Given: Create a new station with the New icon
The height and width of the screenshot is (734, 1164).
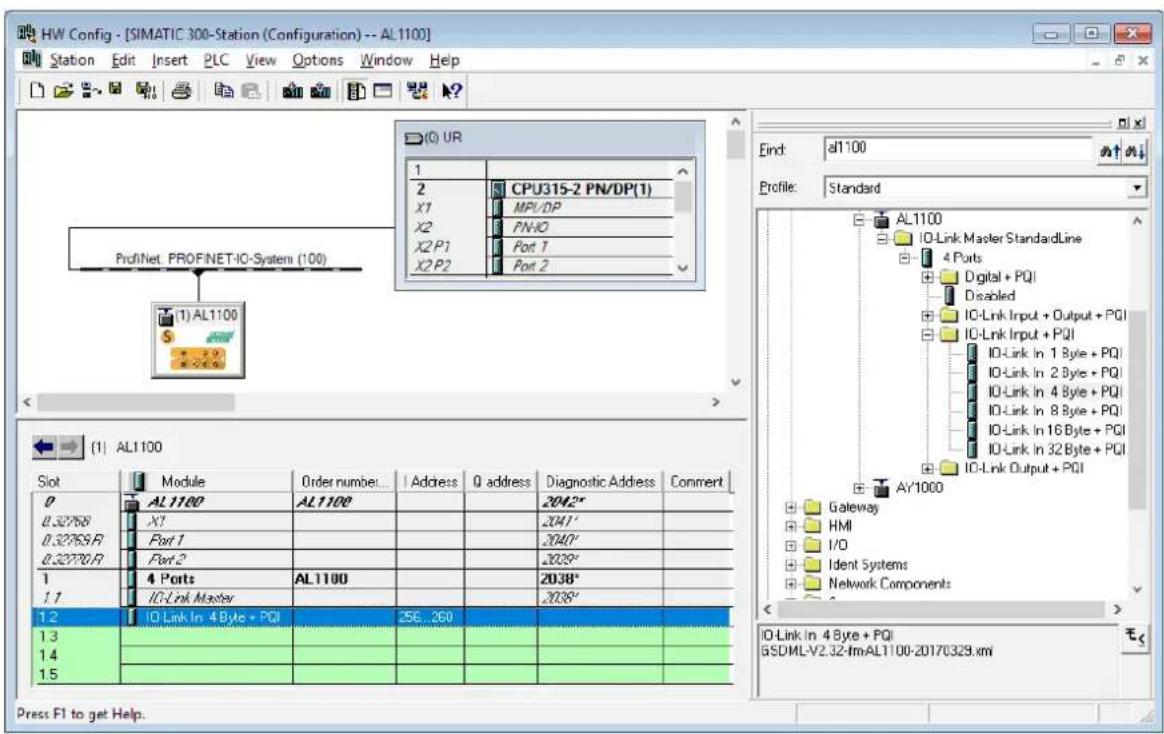Looking at the screenshot, I should click(36, 91).
